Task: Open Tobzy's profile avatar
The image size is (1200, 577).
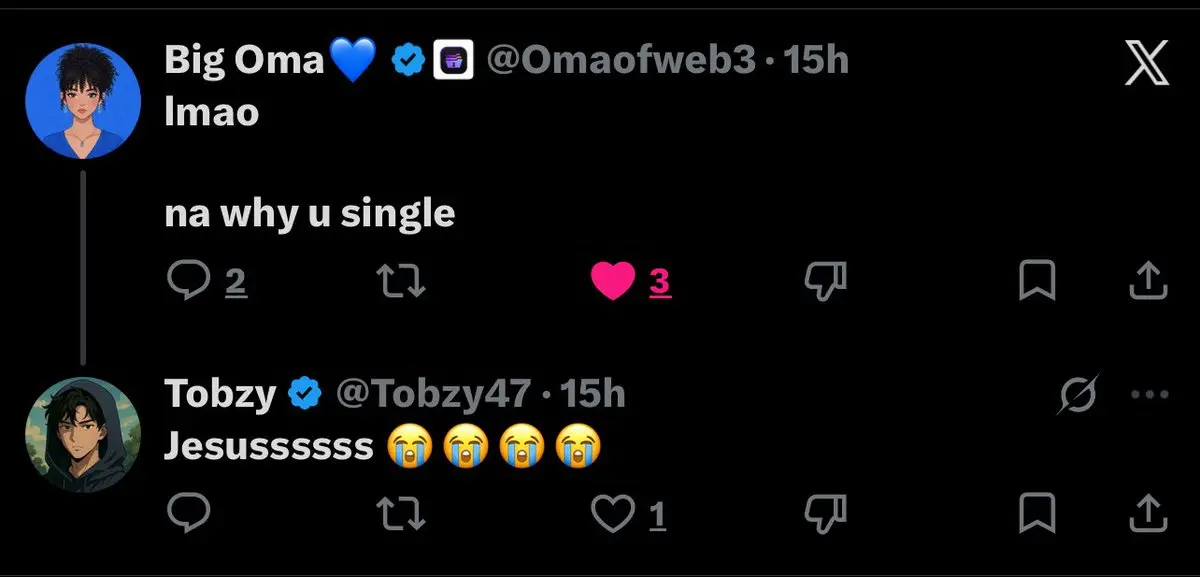Action: pos(82,434)
